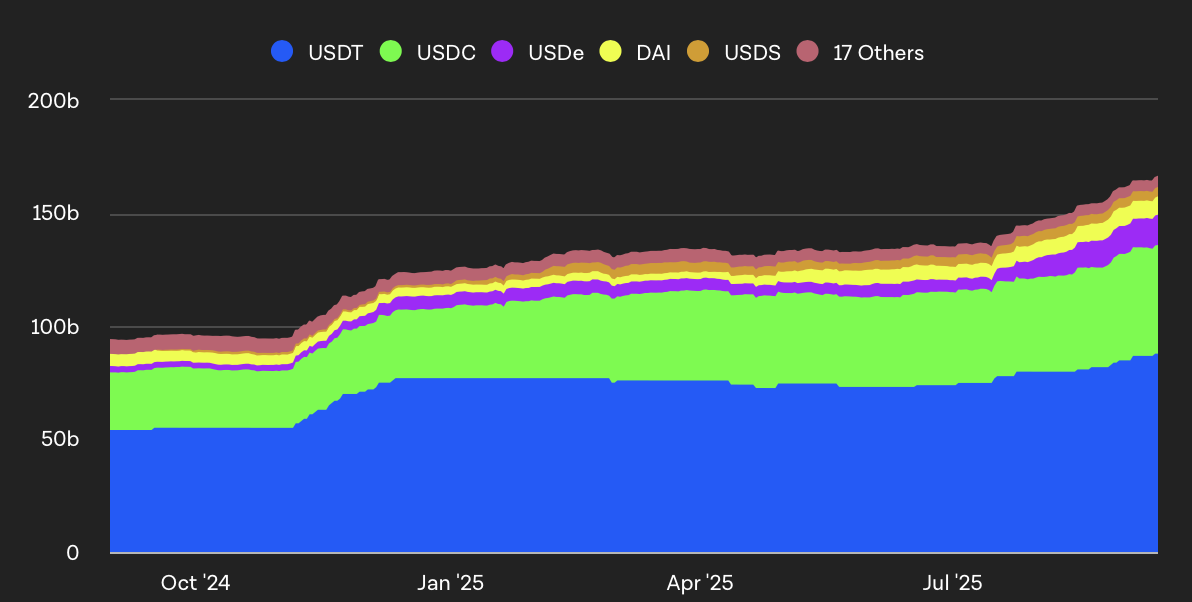Click the Jan '25 axis label
This screenshot has width=1192, height=602.
point(451,582)
